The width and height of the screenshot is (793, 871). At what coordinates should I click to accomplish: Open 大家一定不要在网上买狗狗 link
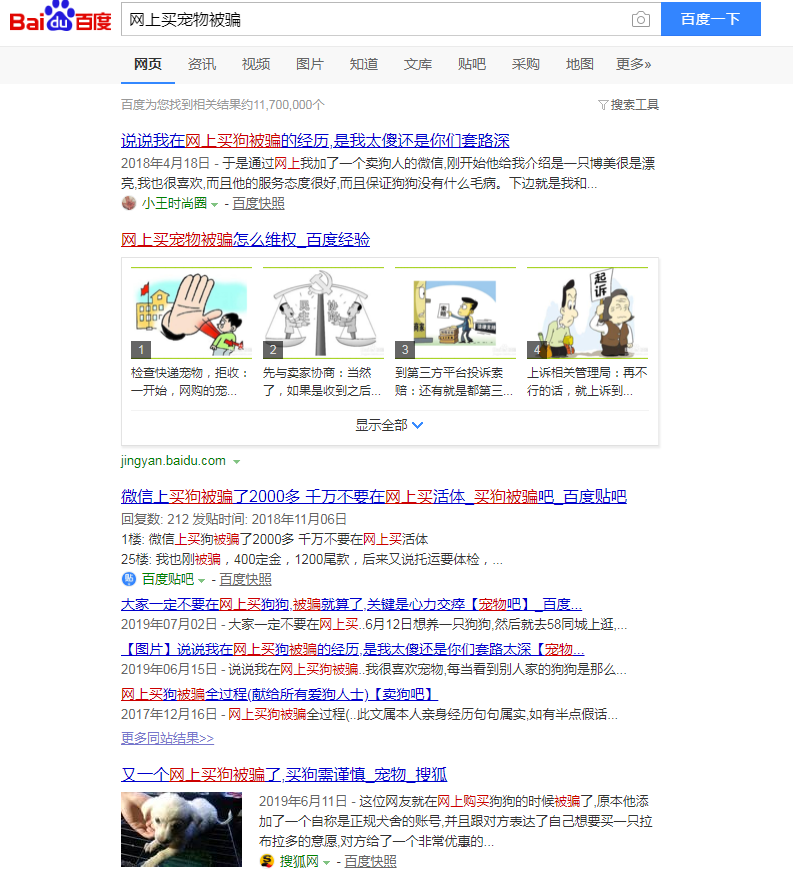(x=352, y=604)
